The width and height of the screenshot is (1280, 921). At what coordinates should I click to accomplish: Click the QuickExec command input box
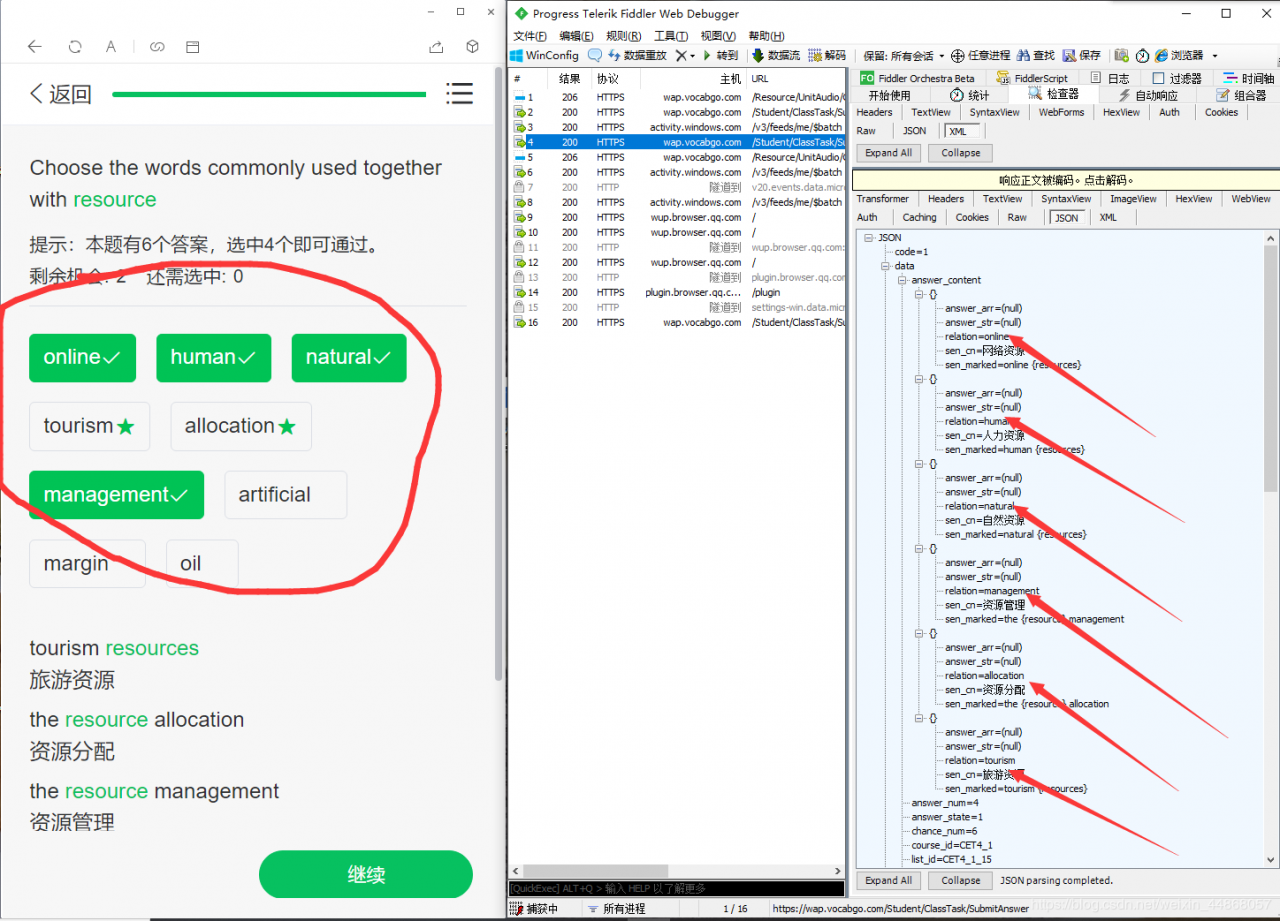[677, 888]
